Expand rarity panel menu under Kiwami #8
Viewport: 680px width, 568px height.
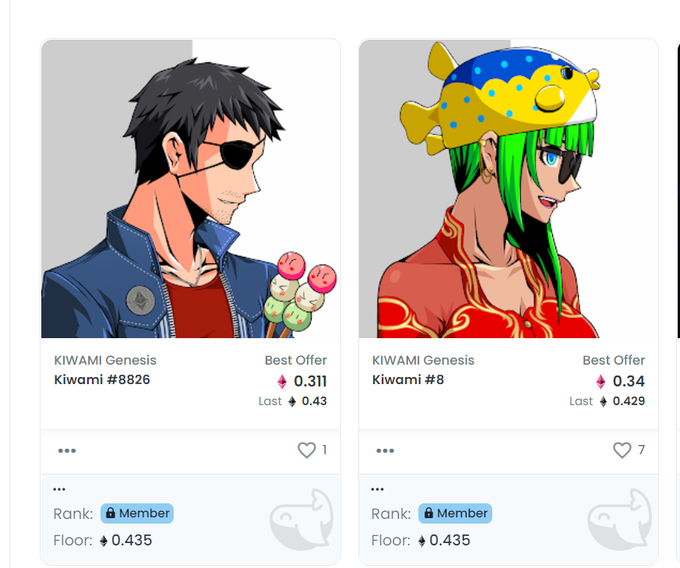pyautogui.click(x=377, y=490)
